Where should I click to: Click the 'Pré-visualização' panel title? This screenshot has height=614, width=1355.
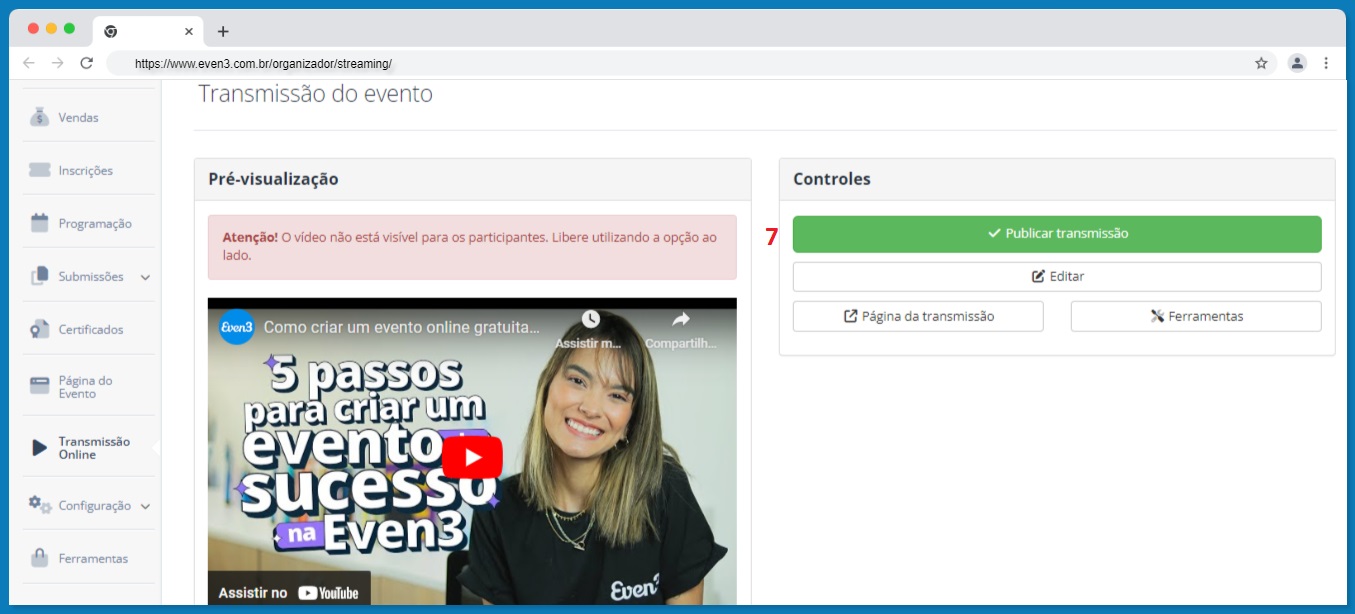point(273,179)
